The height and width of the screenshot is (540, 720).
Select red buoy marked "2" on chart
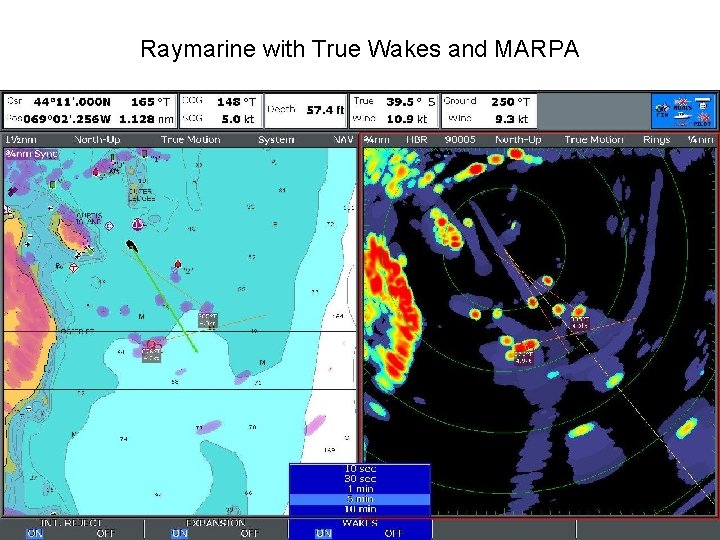pyautogui.click(x=178, y=264)
